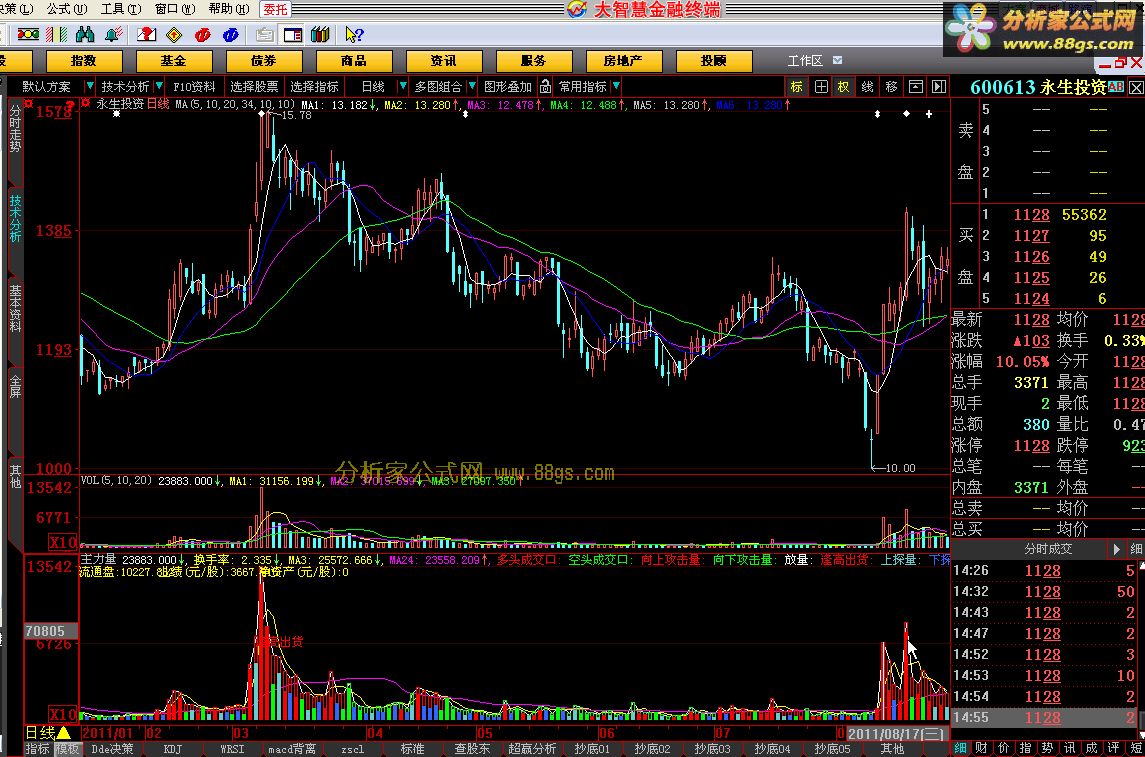Expand the 默认方案 dropdown arrow

[x=90, y=87]
